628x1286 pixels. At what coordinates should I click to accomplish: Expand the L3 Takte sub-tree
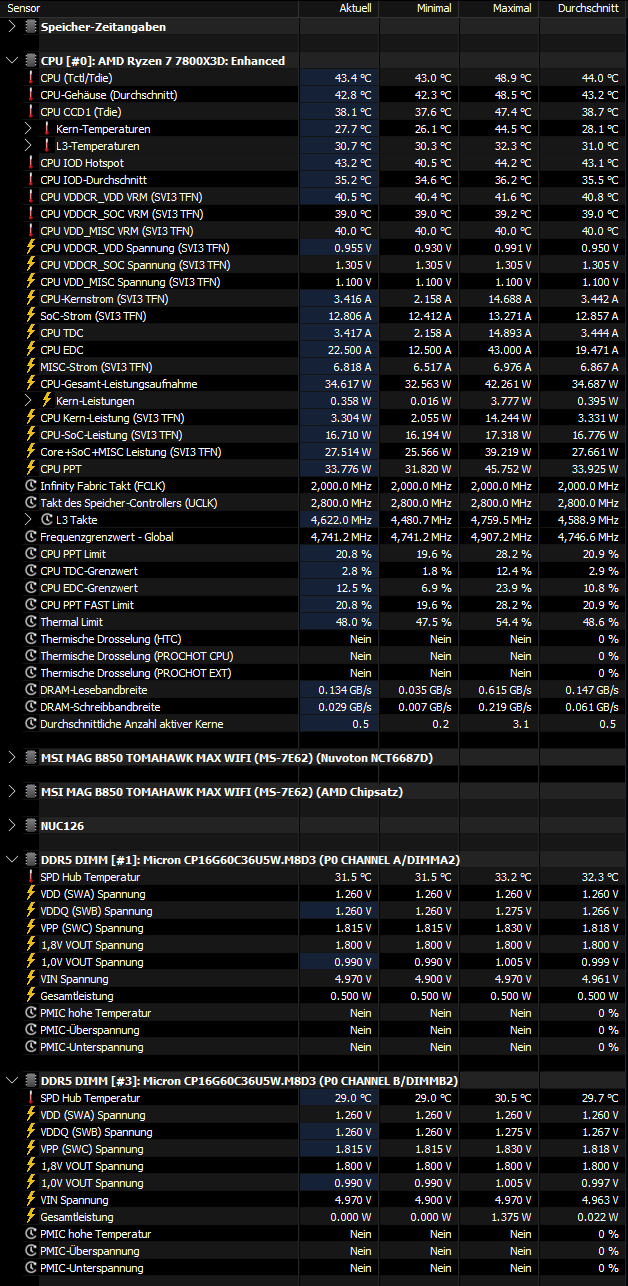coord(29,520)
